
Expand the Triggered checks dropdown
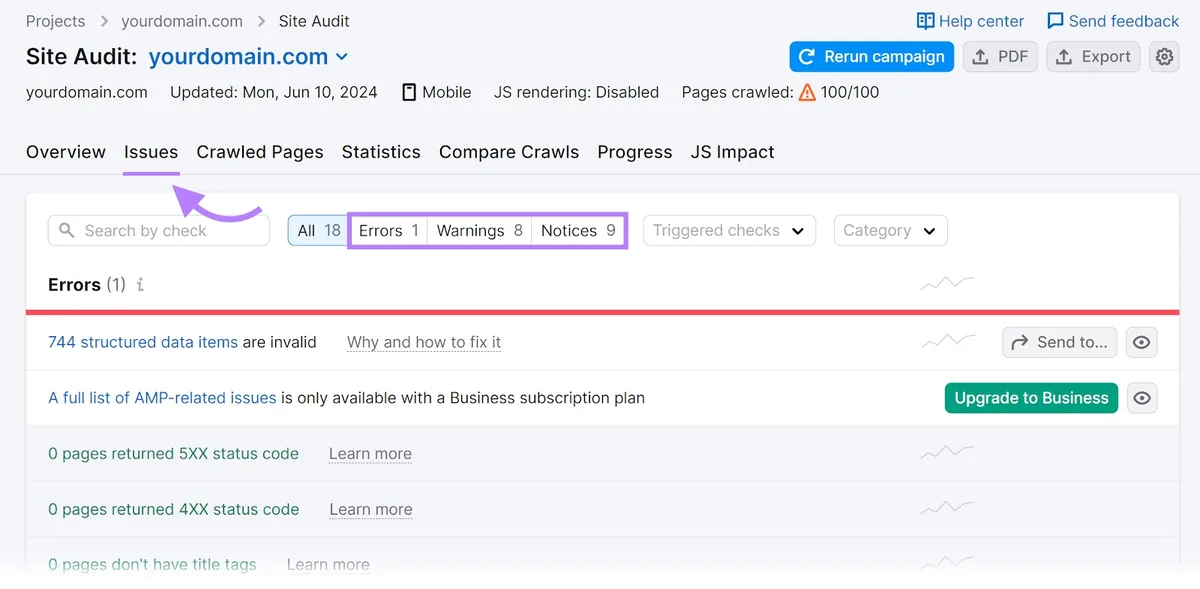tap(729, 230)
